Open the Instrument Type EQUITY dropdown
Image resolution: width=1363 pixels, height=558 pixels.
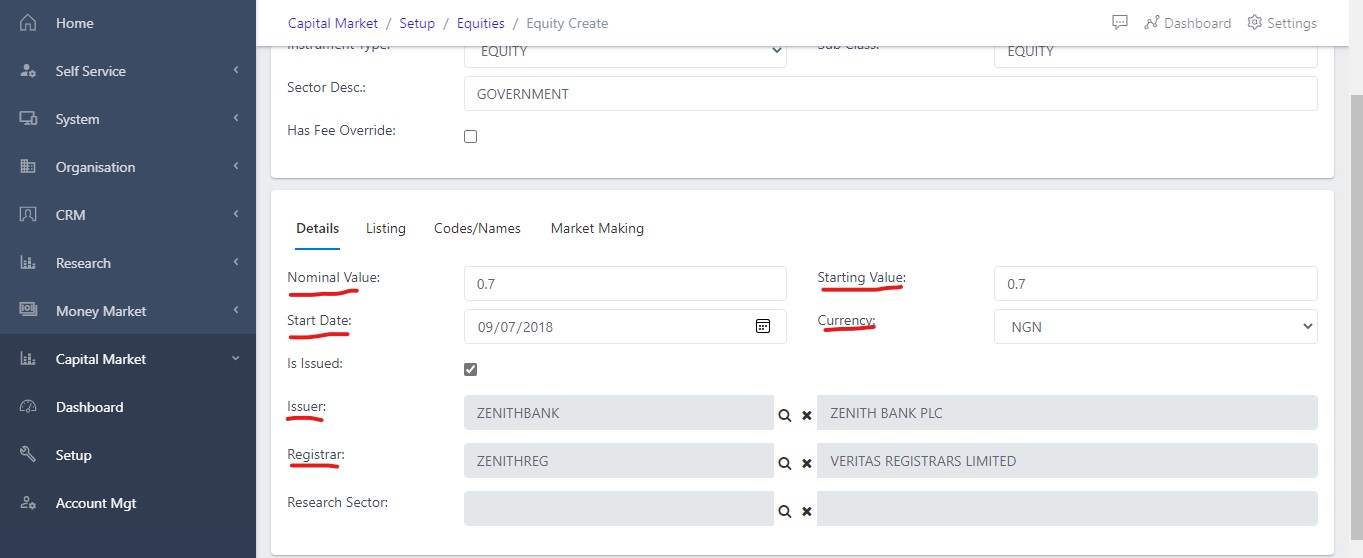(625, 52)
